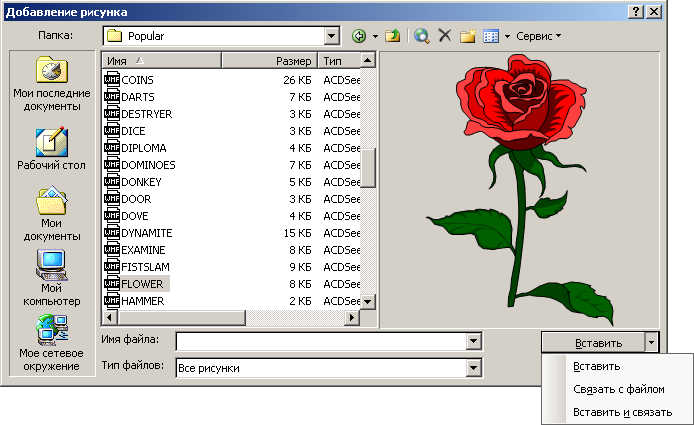Image resolution: width=694 pixels, height=425 pixels.
Task: Choose Связать с файлом menu item
Action: point(619,390)
